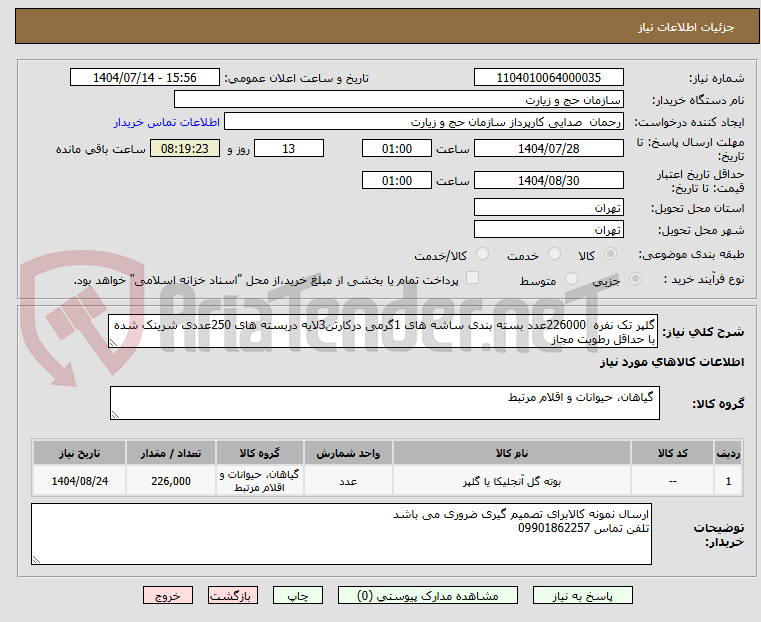Click the need date cell 1404/08/24
The width and height of the screenshot is (761, 622).
[80, 481]
